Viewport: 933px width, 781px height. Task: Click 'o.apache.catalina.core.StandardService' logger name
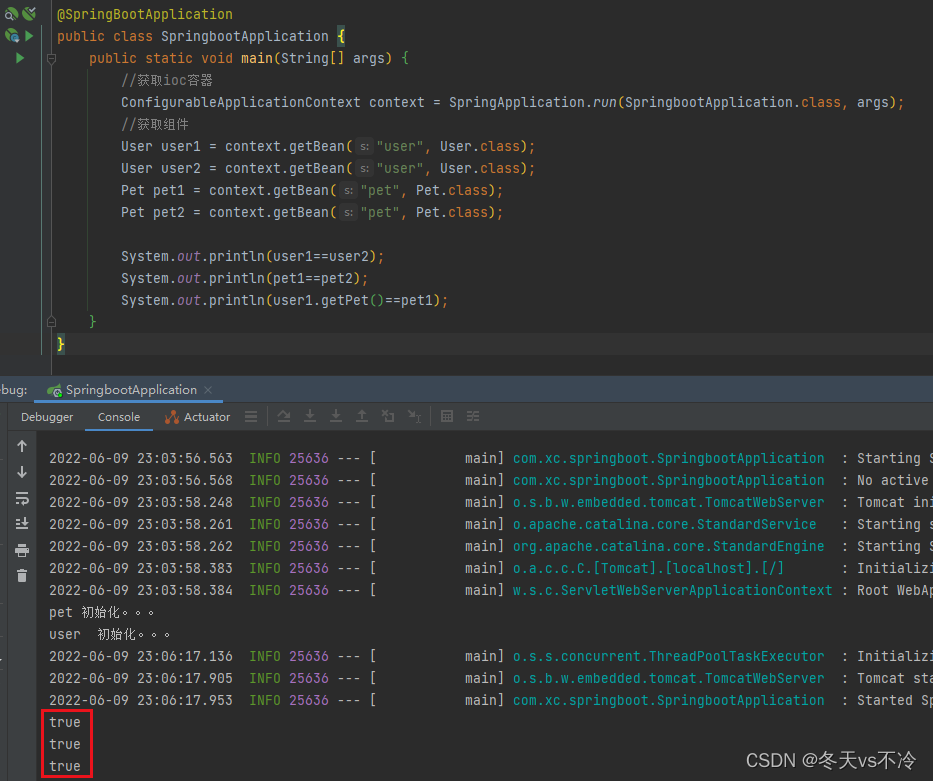[x=665, y=525]
